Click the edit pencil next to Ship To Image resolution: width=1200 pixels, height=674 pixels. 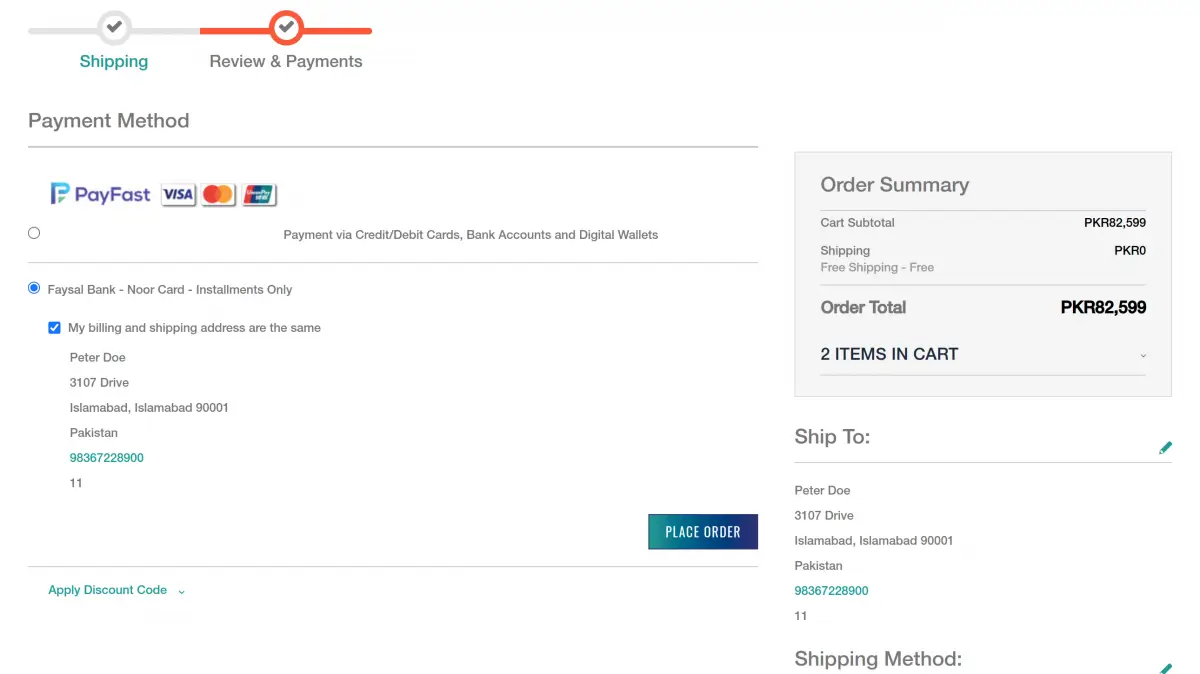pos(1165,447)
